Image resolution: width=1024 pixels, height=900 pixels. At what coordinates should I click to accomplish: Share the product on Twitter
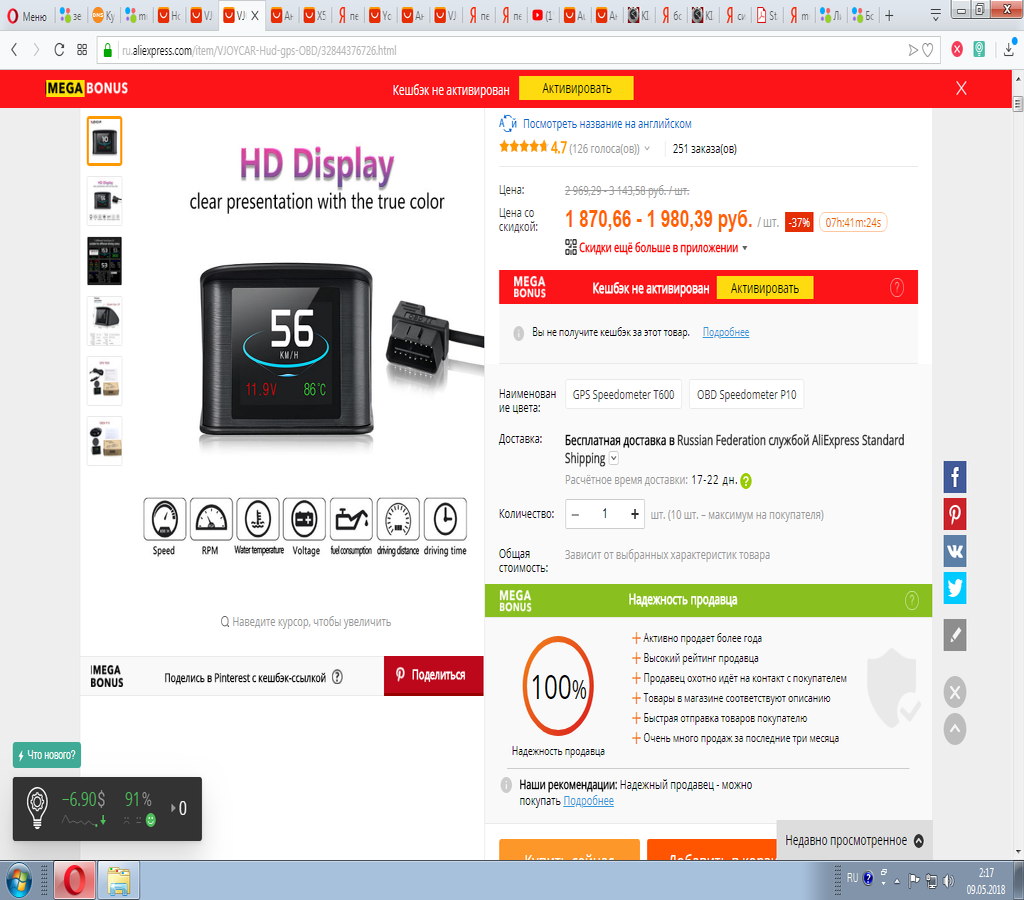(955, 588)
